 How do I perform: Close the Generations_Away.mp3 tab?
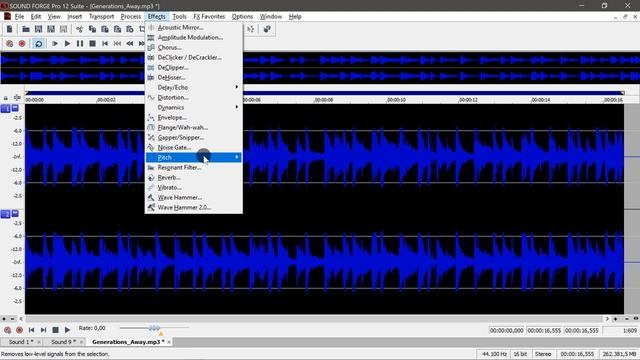pyautogui.click(x=169, y=342)
